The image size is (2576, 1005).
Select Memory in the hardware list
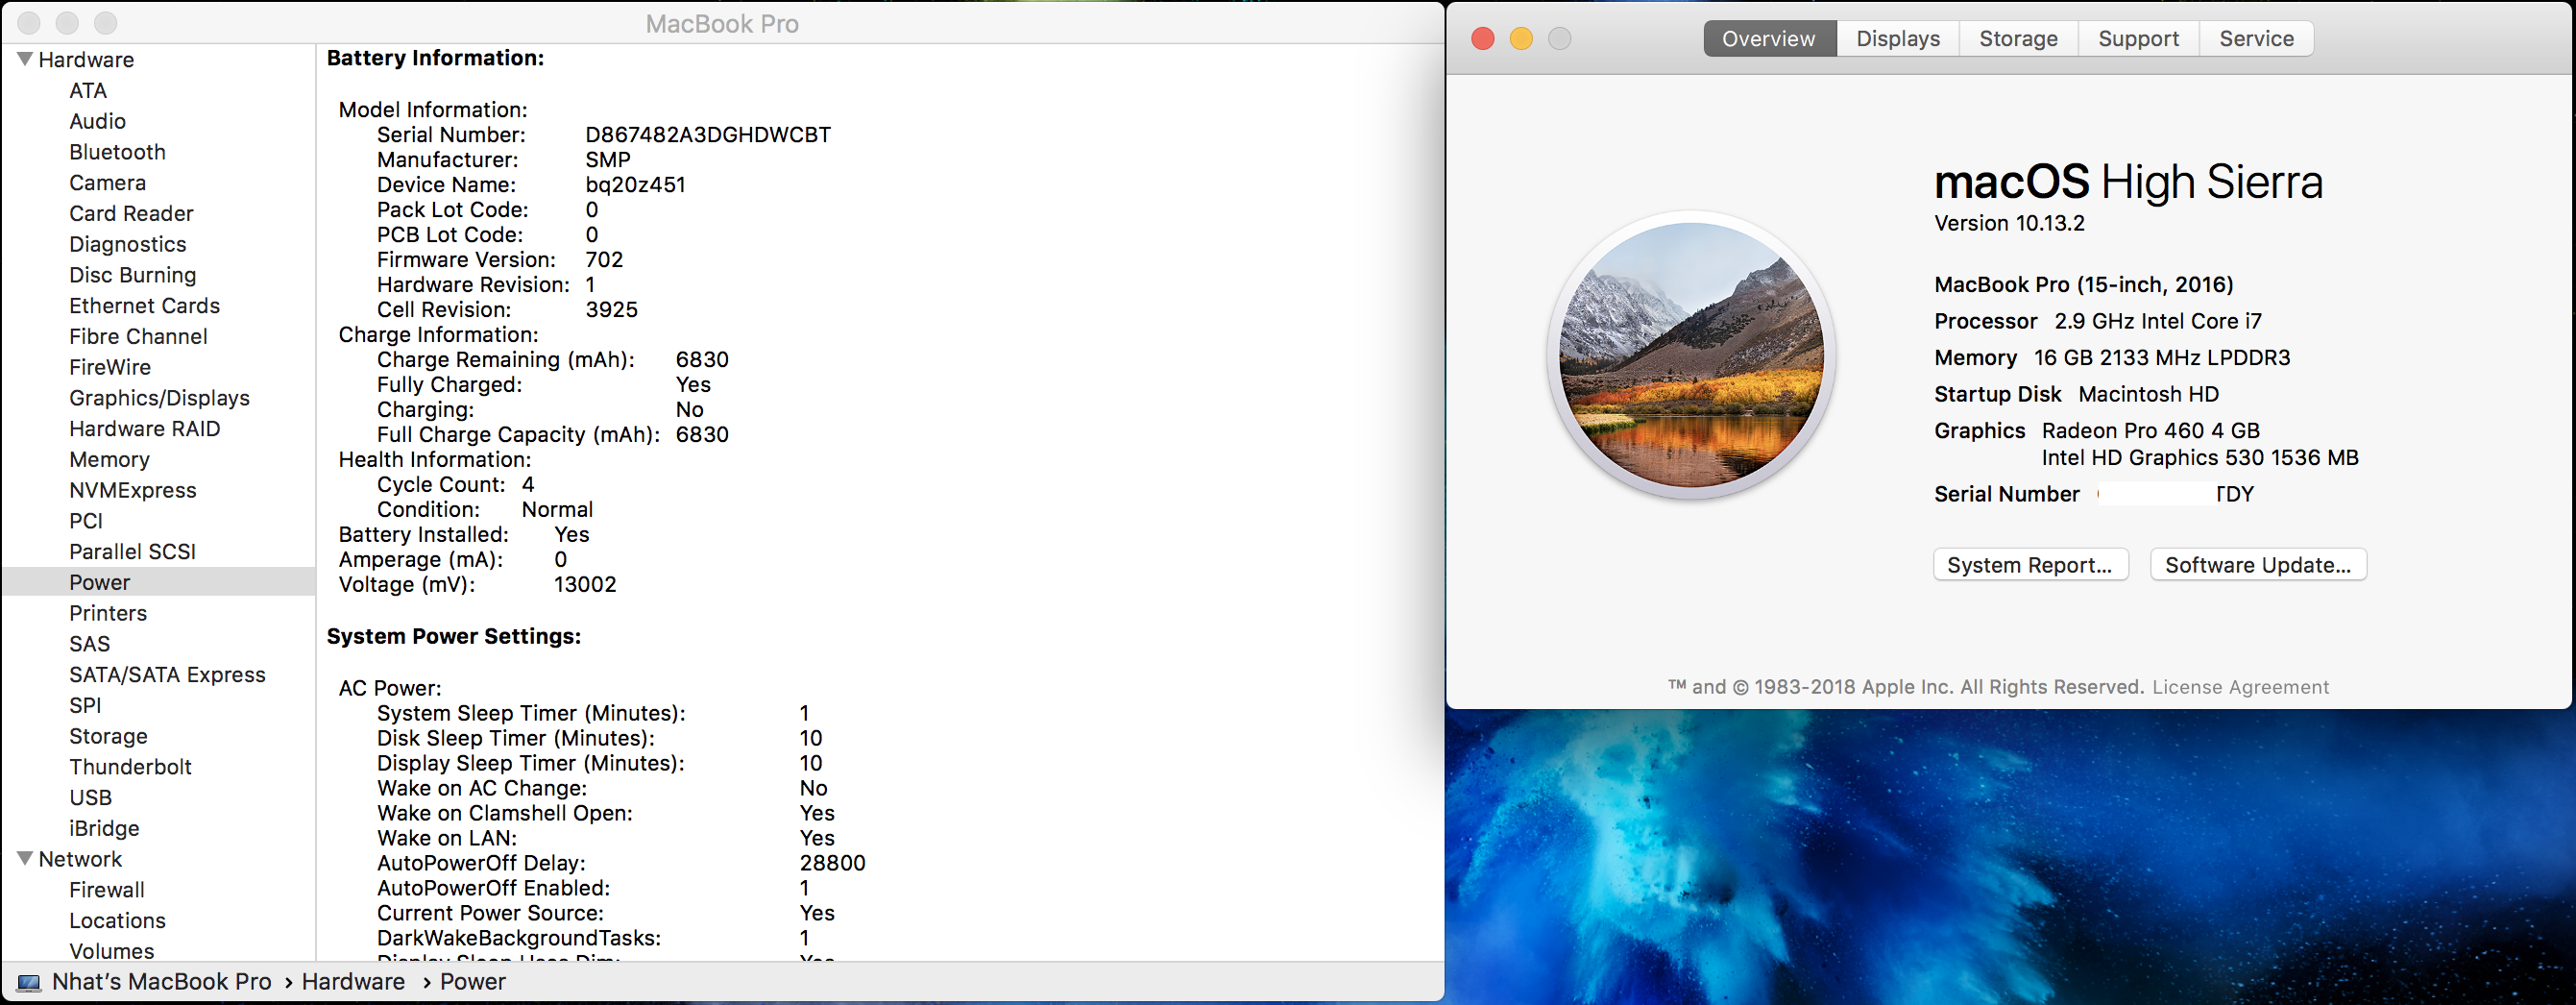109,459
